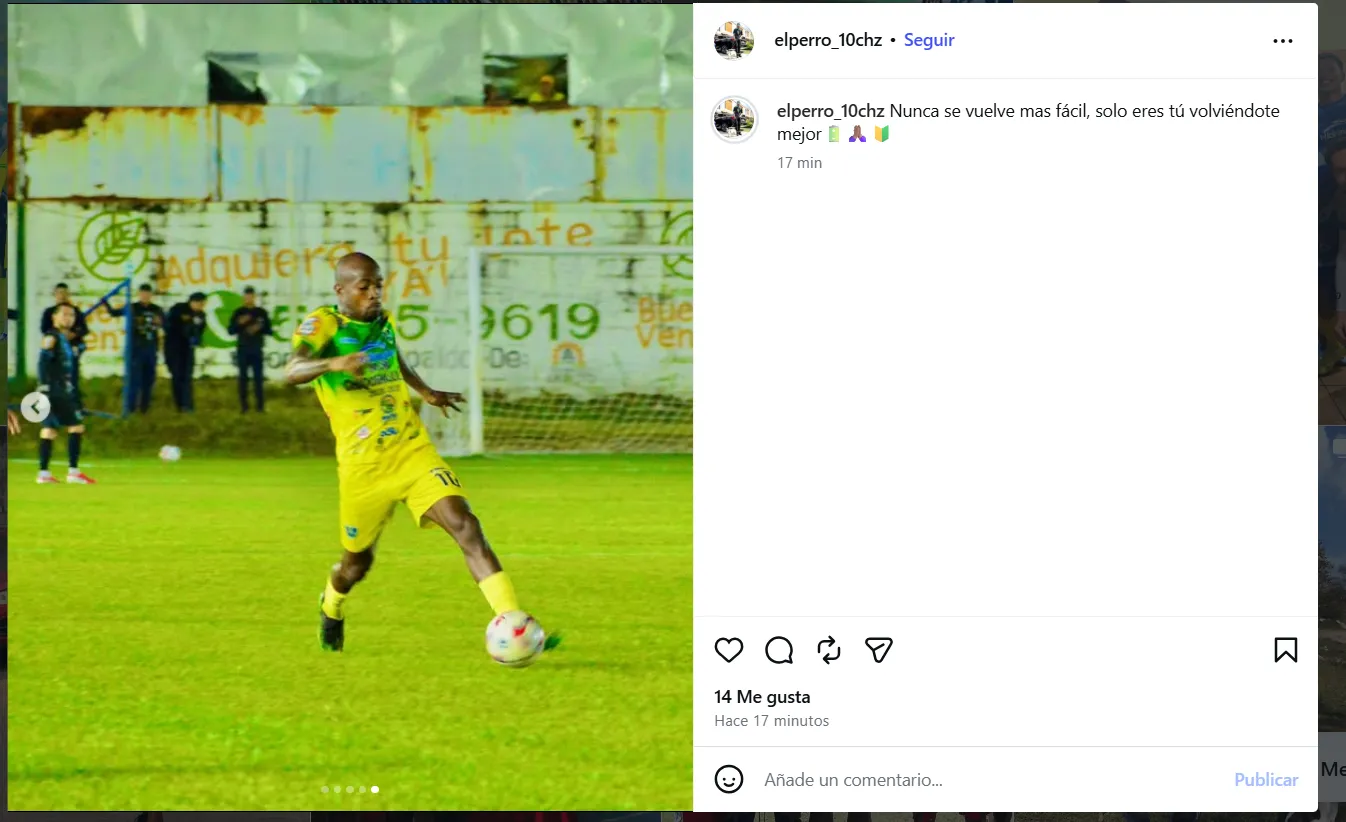Open elperro_10chz username in header

coord(828,40)
